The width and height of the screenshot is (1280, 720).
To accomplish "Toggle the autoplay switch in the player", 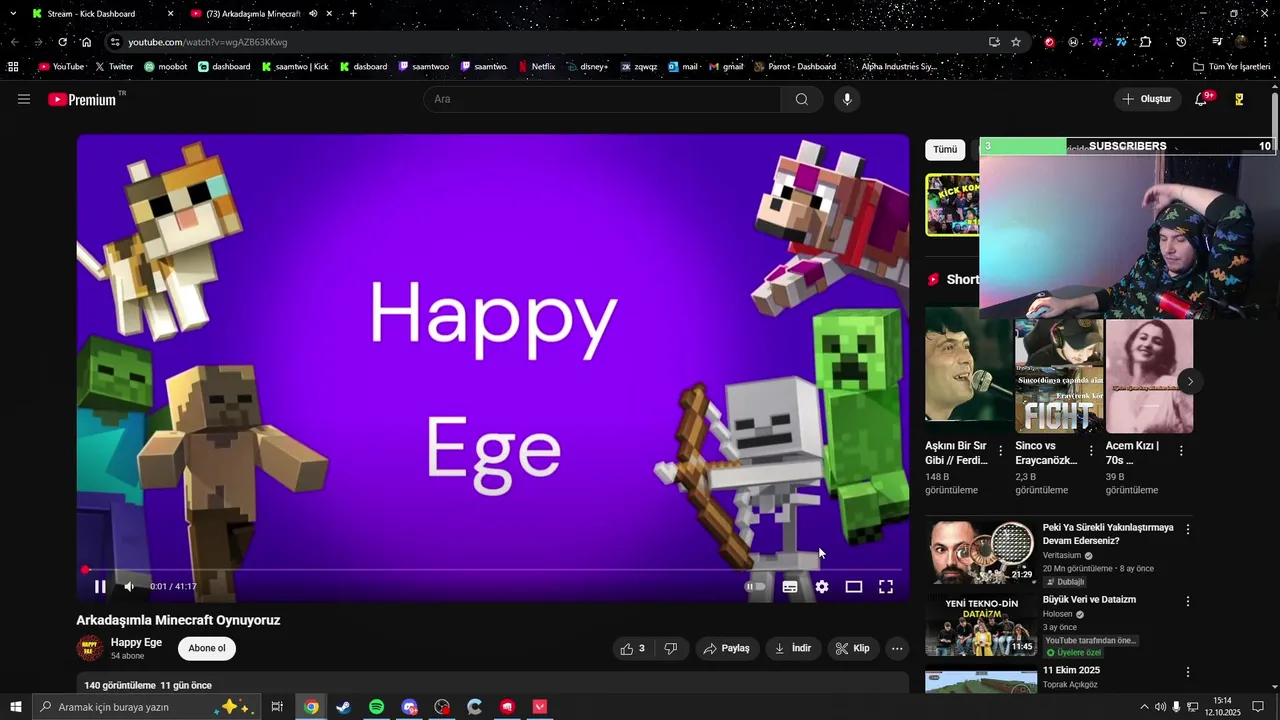I will click(755, 587).
